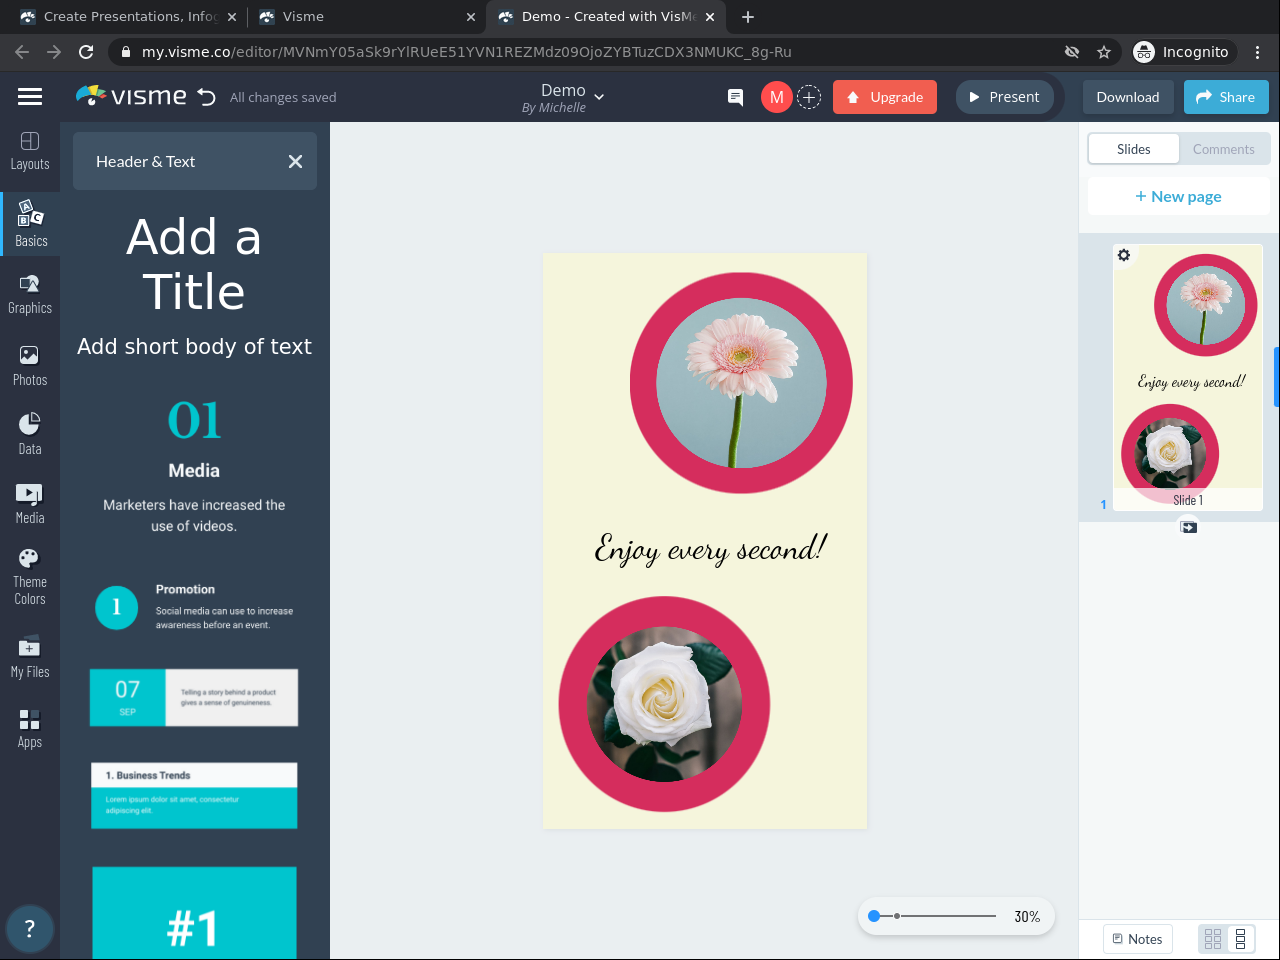Open the Layouts panel
Viewport: 1280px width, 960px height.
pos(30,151)
